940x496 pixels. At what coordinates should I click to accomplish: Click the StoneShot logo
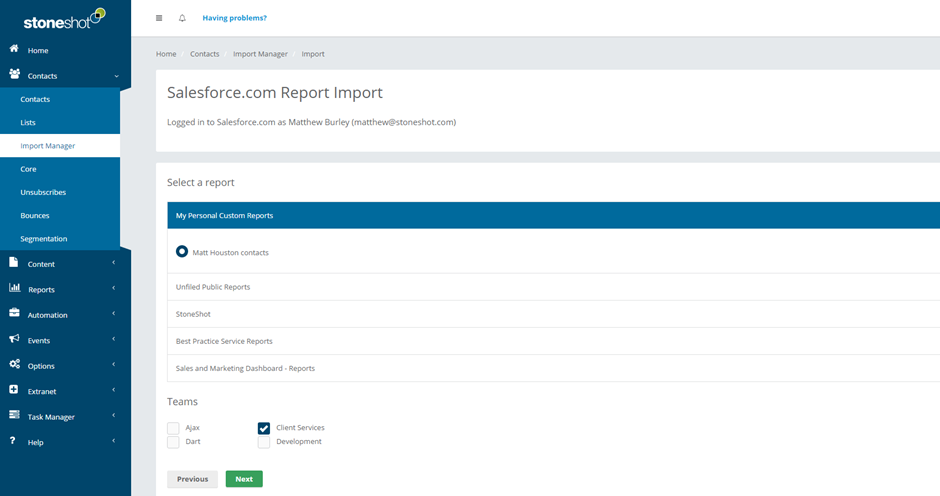tap(64, 19)
